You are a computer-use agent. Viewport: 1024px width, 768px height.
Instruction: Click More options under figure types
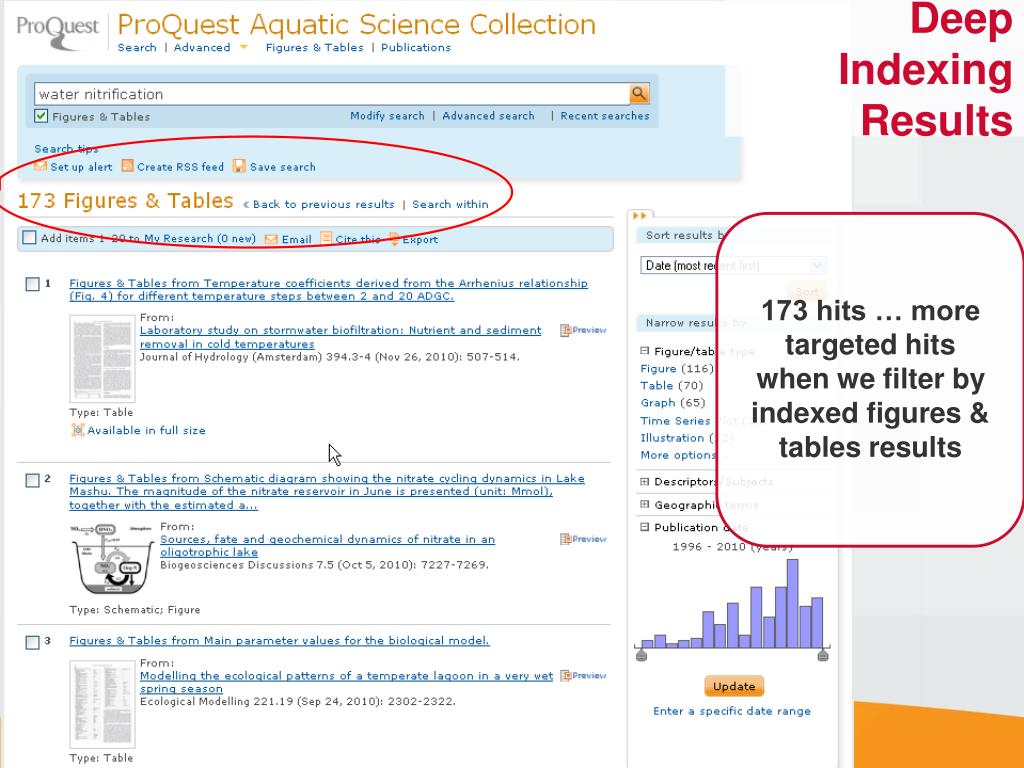[678, 455]
